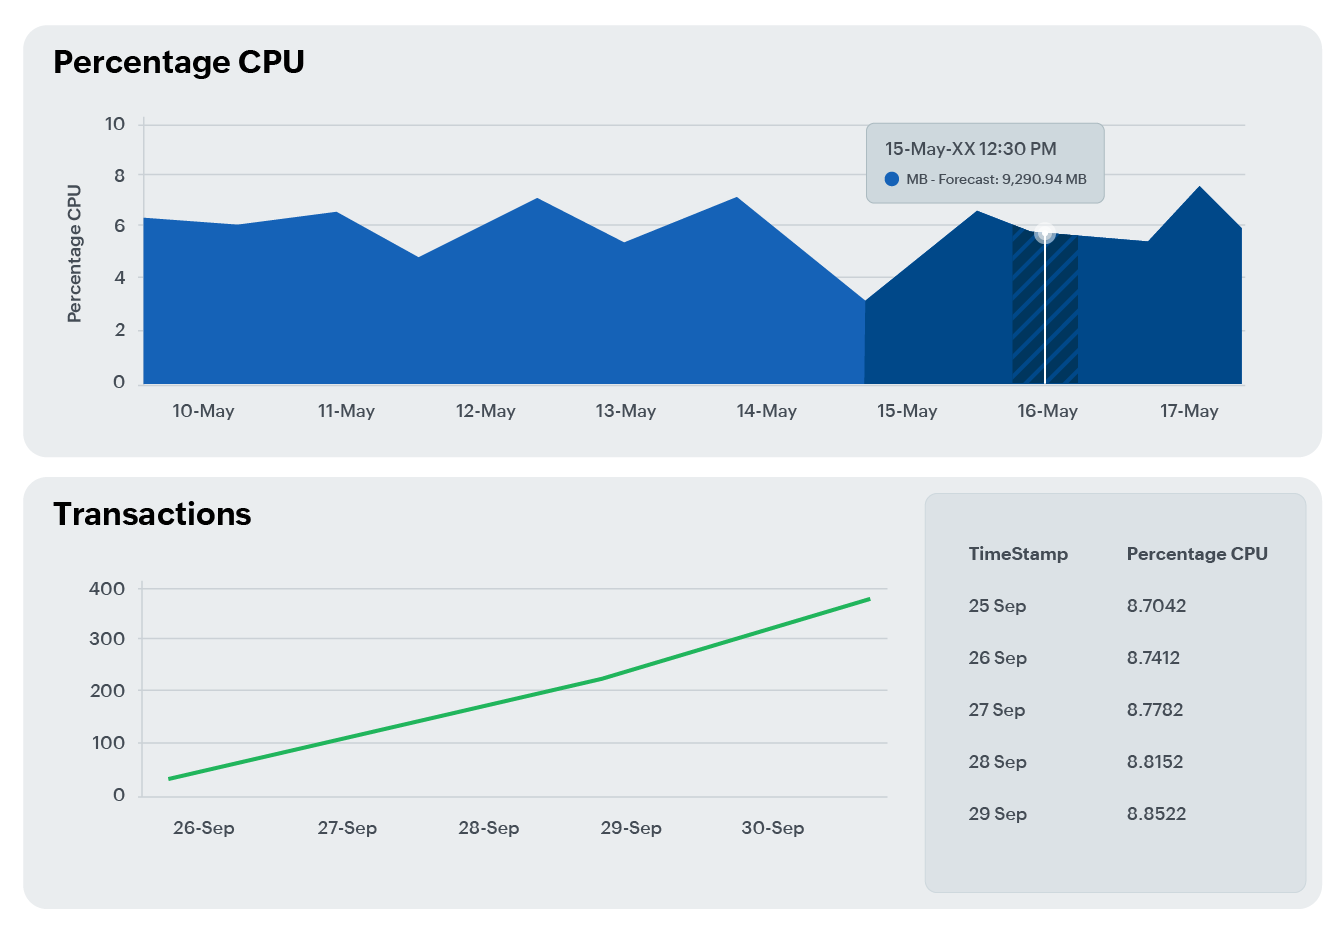1344x931 pixels.
Task: Click the 26-Sep label on Transactions chart
Action: click(204, 828)
